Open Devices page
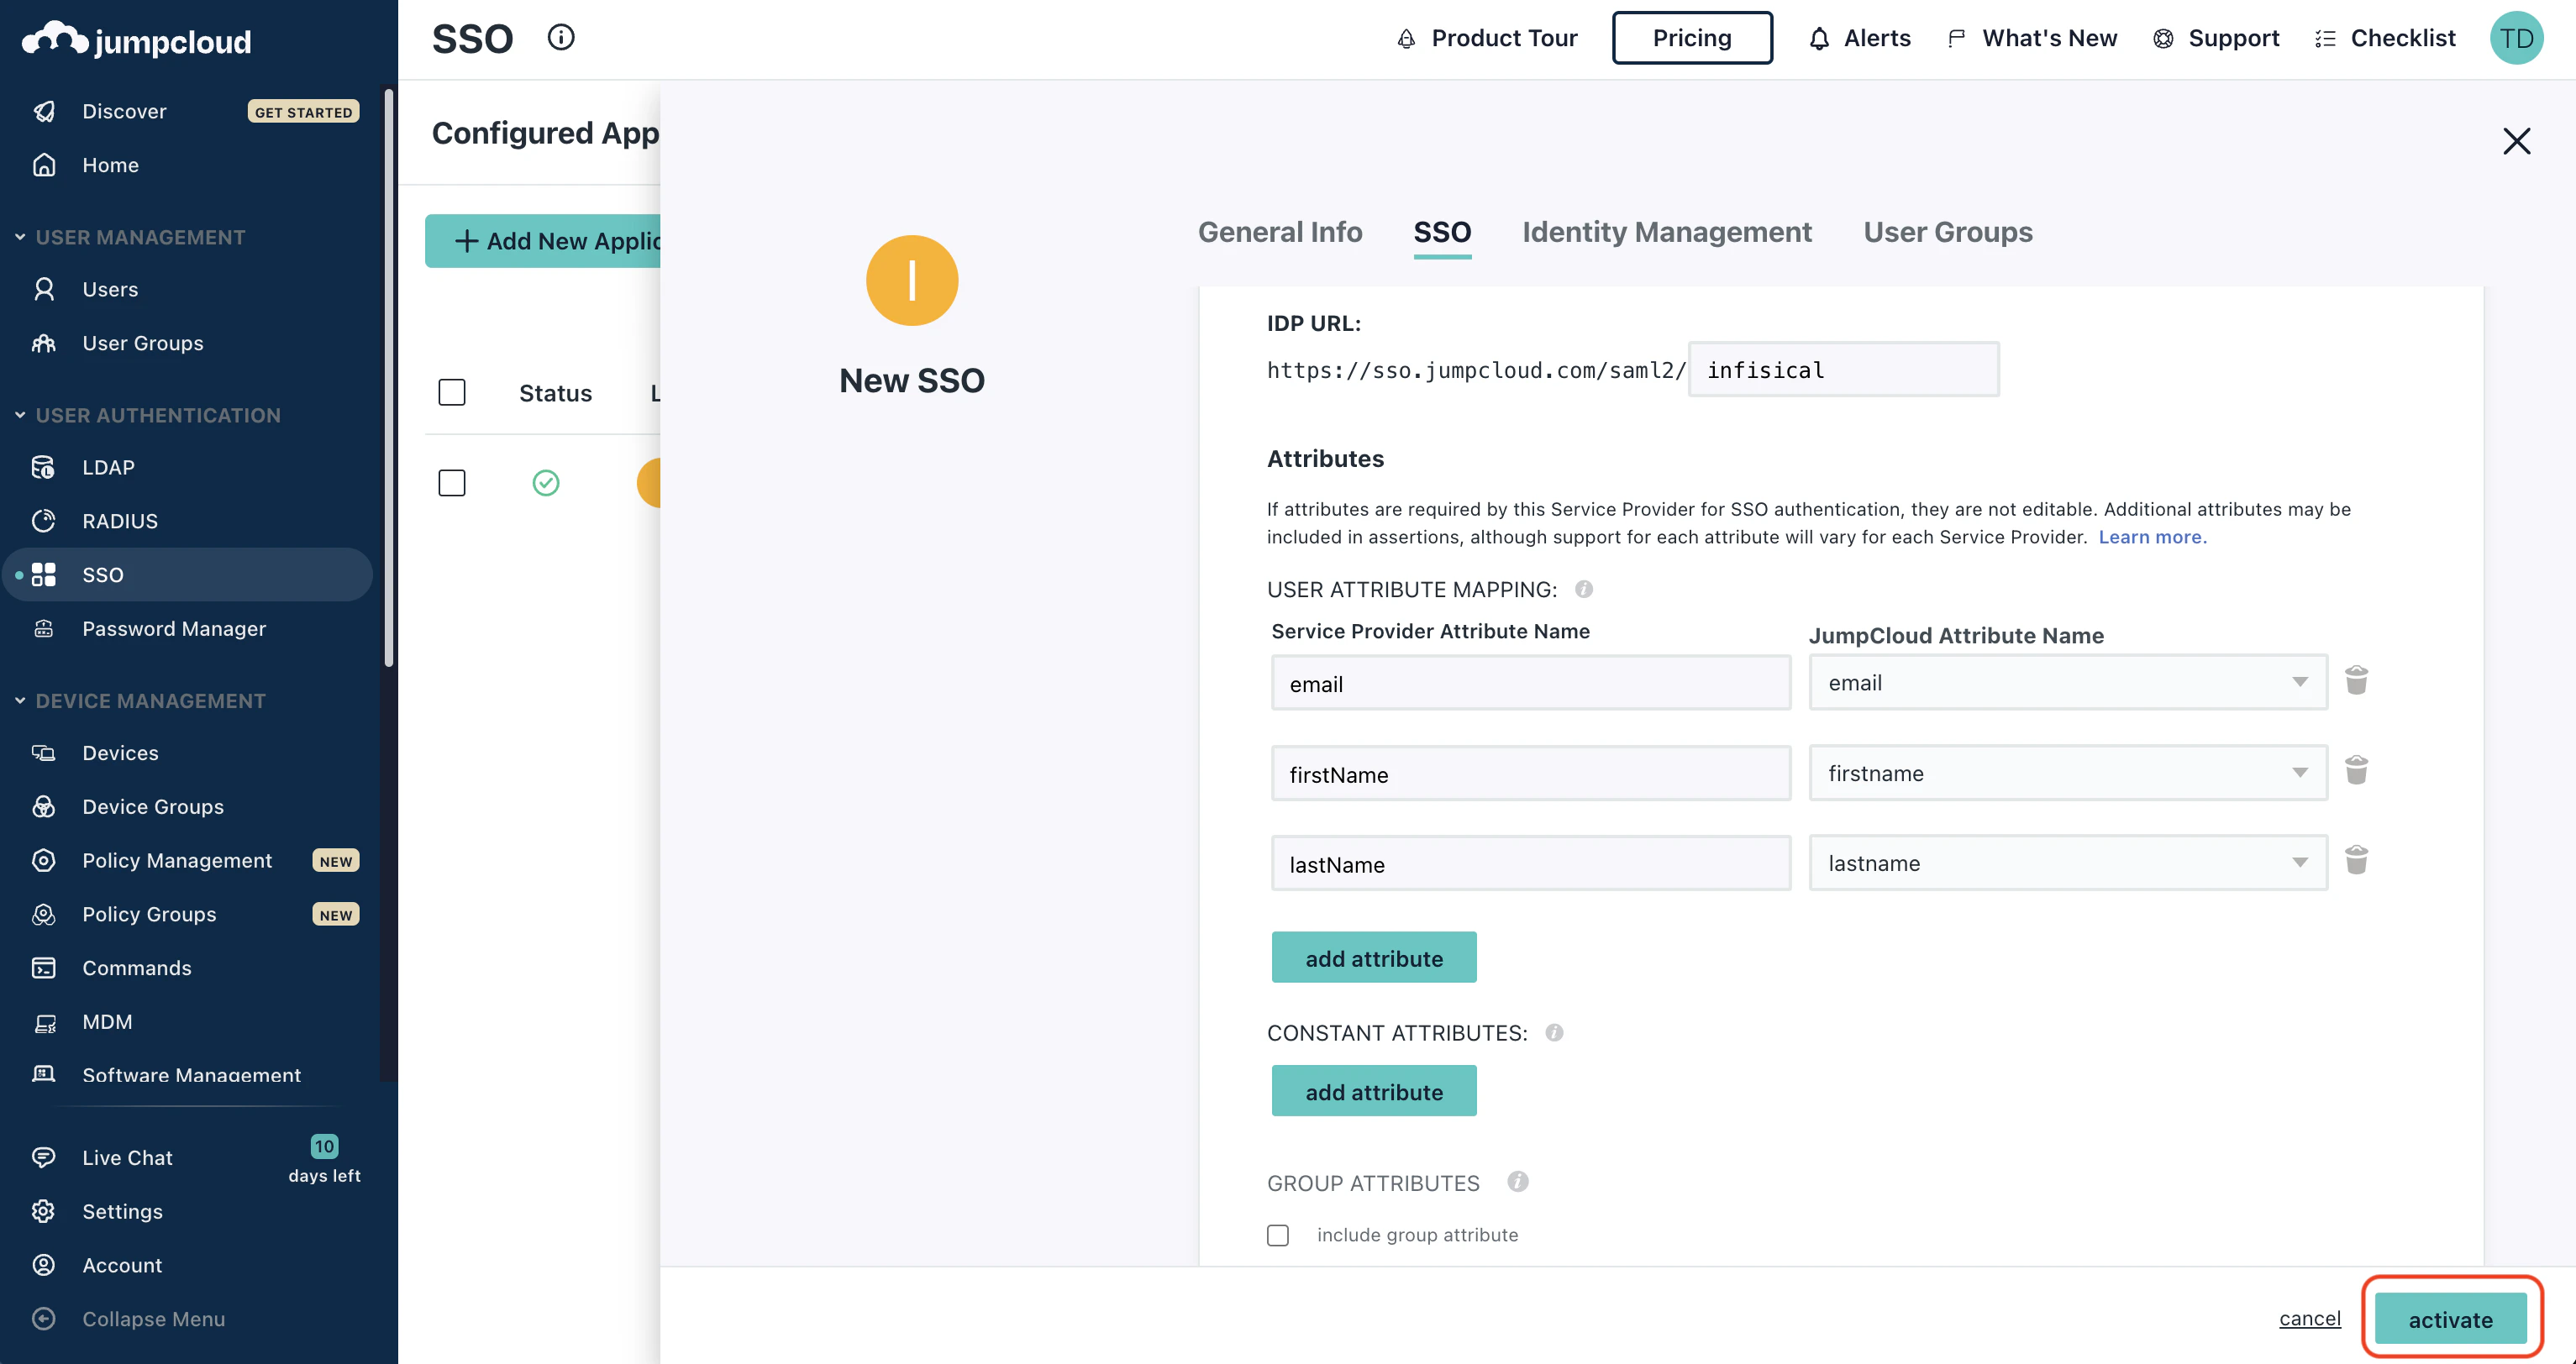 (x=120, y=753)
